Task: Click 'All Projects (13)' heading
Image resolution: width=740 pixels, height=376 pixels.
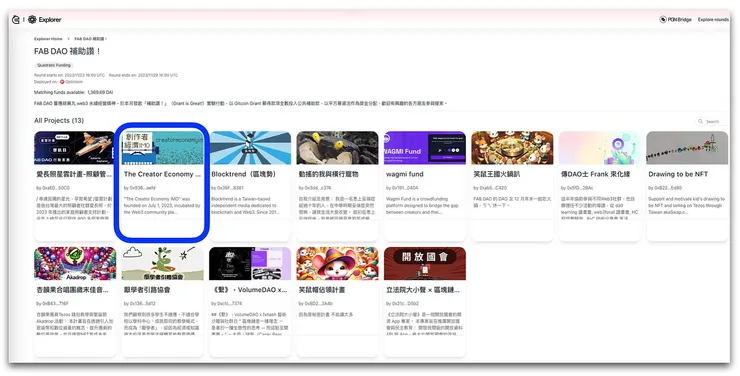Action: coord(59,120)
